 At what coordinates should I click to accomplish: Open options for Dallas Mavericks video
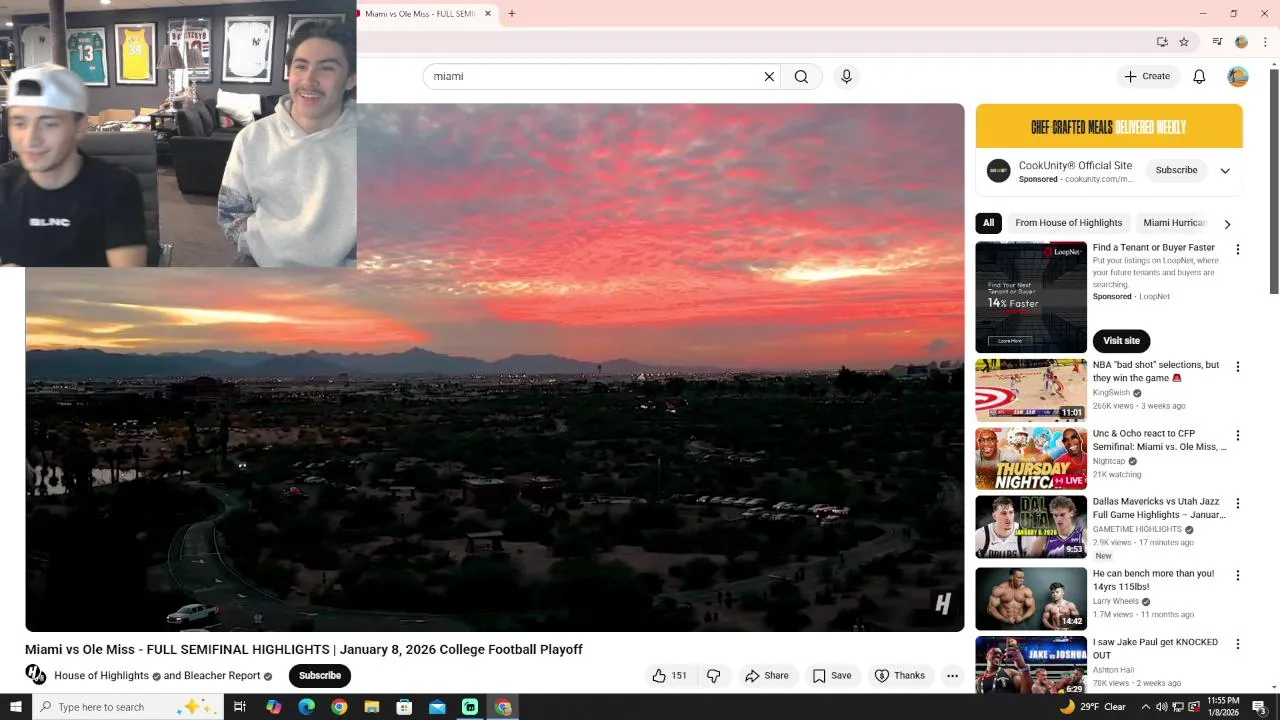tap(1237, 504)
